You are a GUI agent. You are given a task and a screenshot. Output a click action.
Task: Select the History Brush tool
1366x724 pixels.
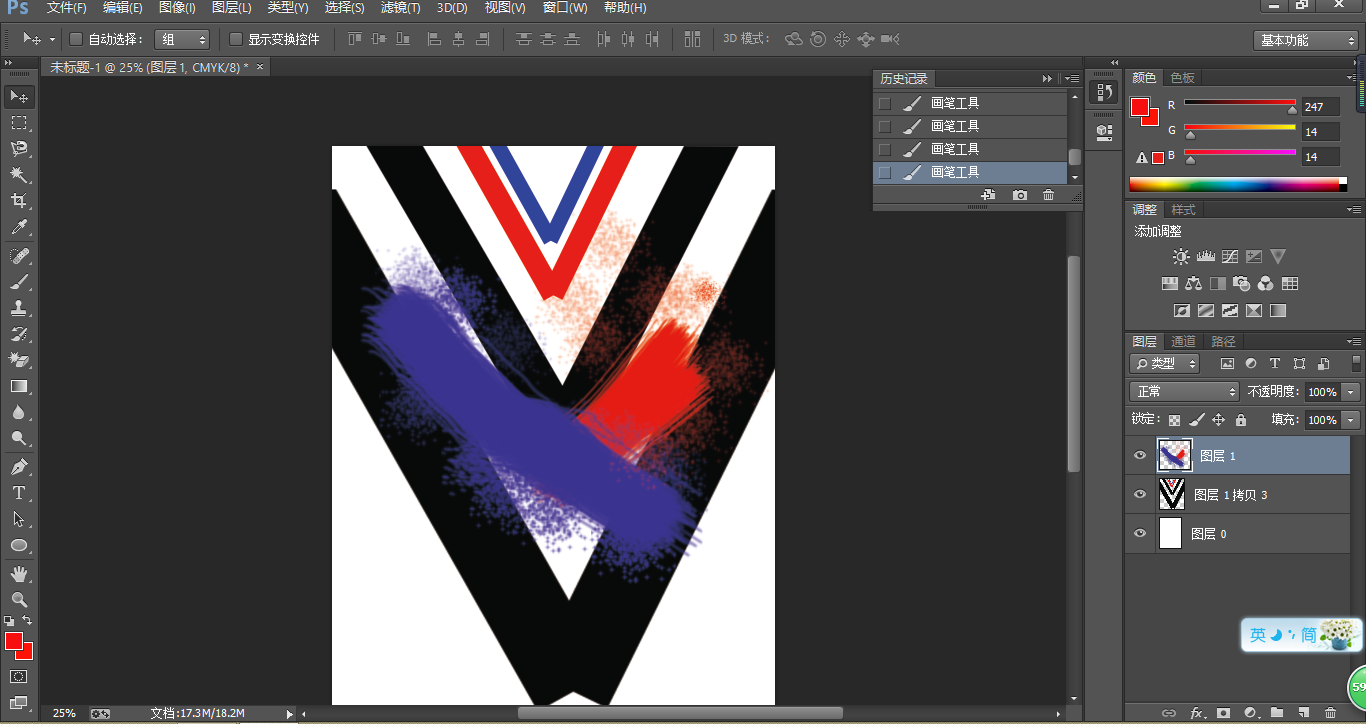pos(19,334)
